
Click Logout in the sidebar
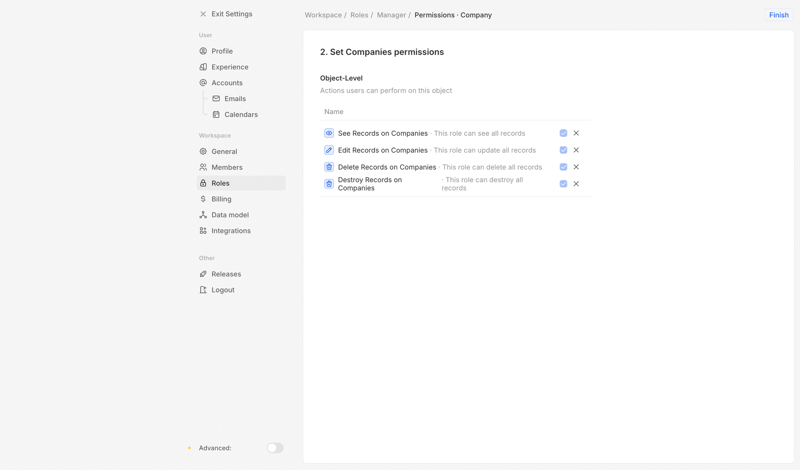coord(241,290)
